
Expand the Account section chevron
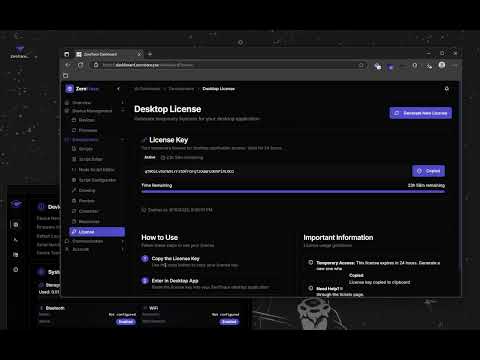pos(123,249)
